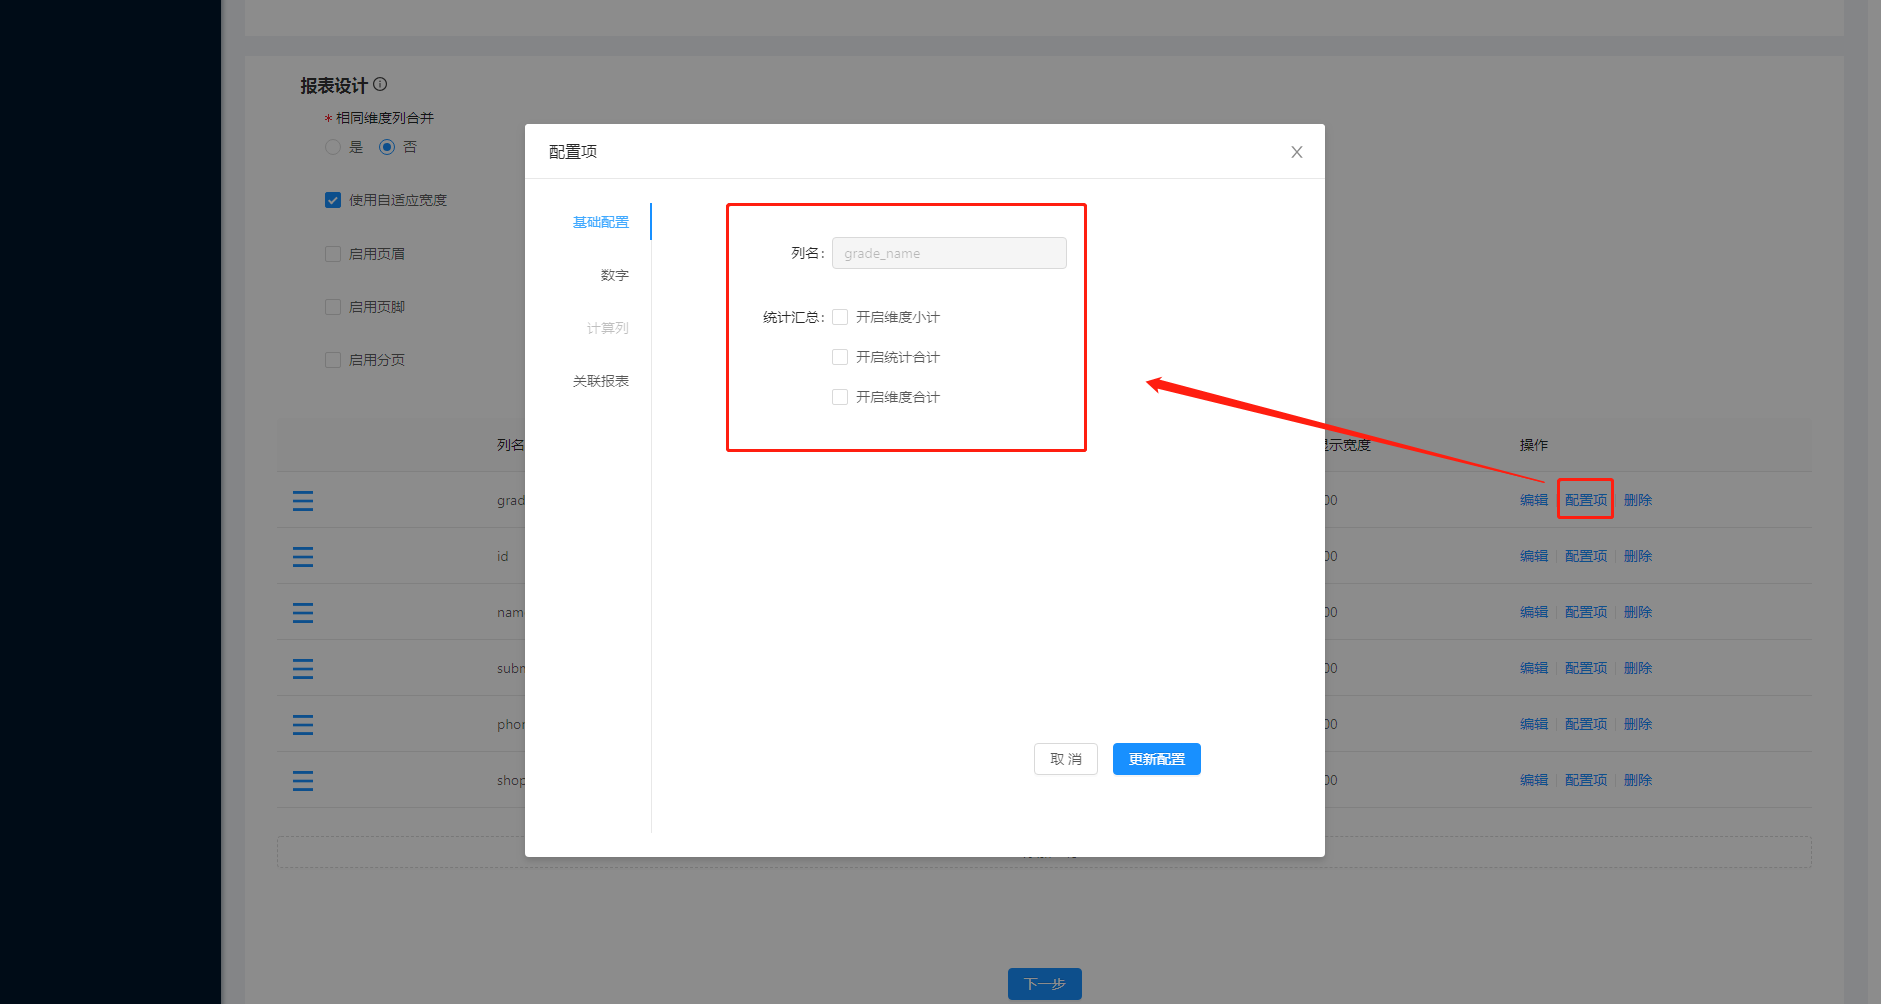Open the 计算列 tab
This screenshot has height=1004, width=1881.
pos(607,328)
